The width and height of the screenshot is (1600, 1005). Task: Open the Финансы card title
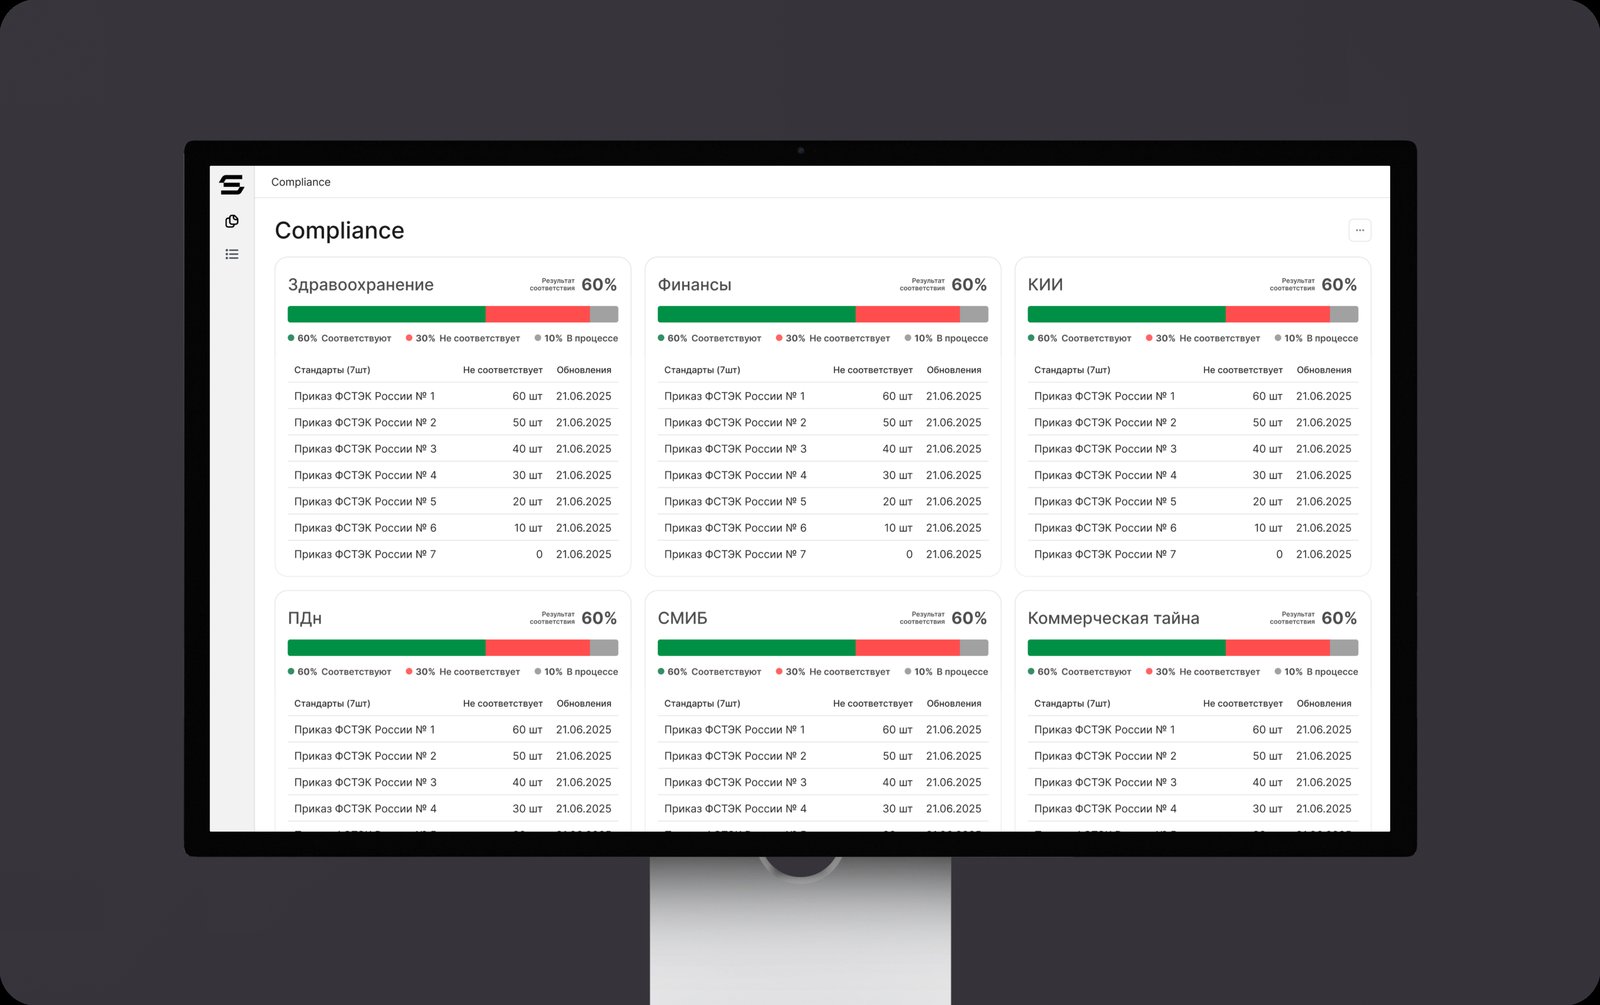pos(694,285)
